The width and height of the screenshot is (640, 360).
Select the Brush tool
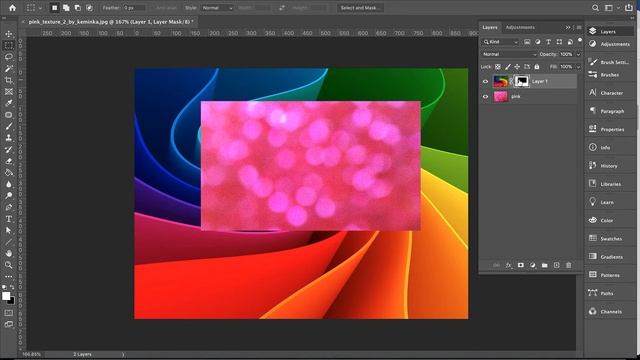[x=9, y=127]
